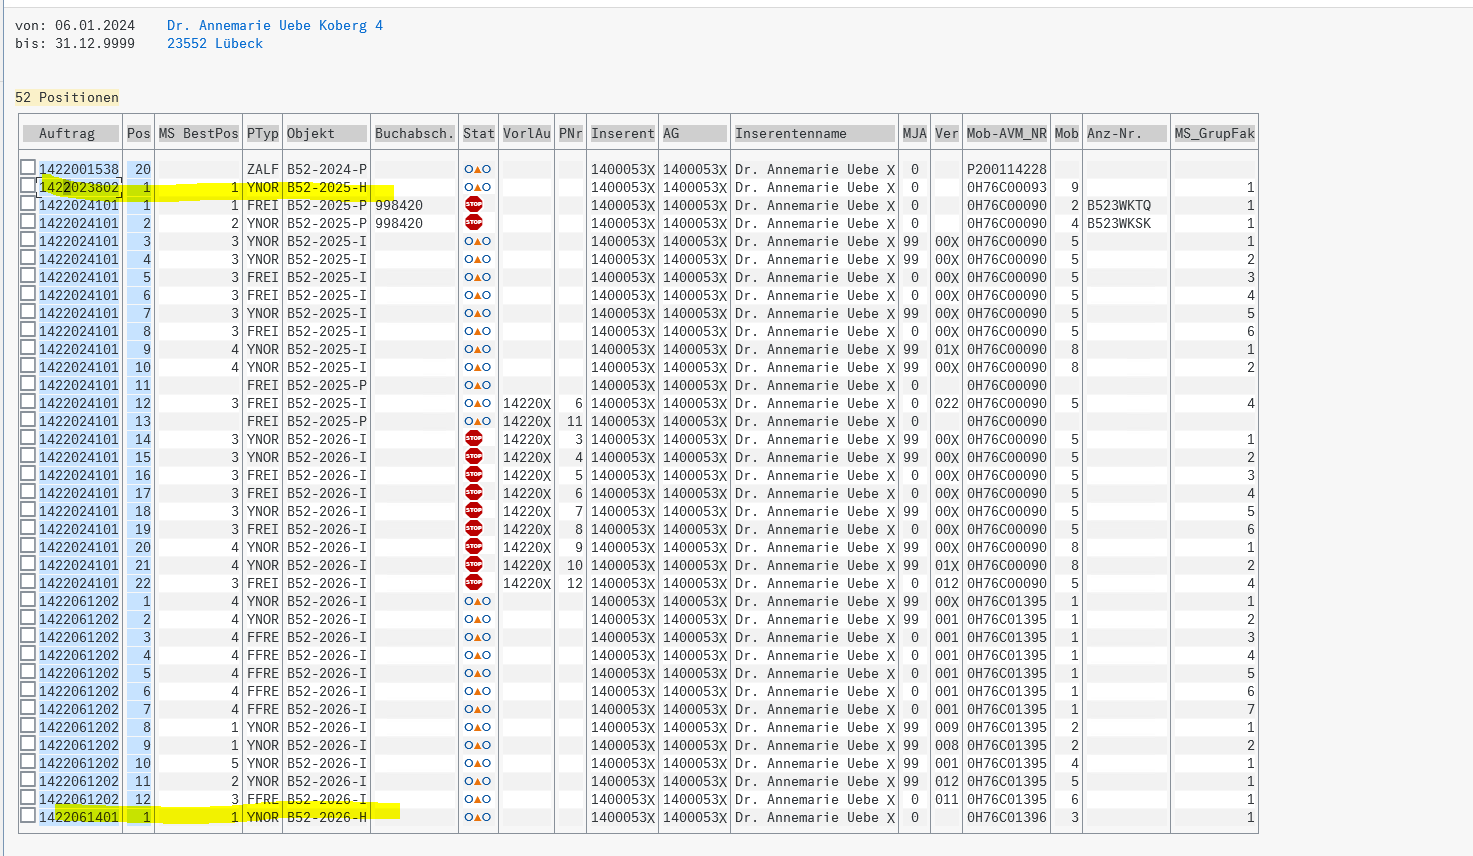Click stop icon for 1422024101 position 22
The image size is (1473, 856).
(x=474, y=582)
